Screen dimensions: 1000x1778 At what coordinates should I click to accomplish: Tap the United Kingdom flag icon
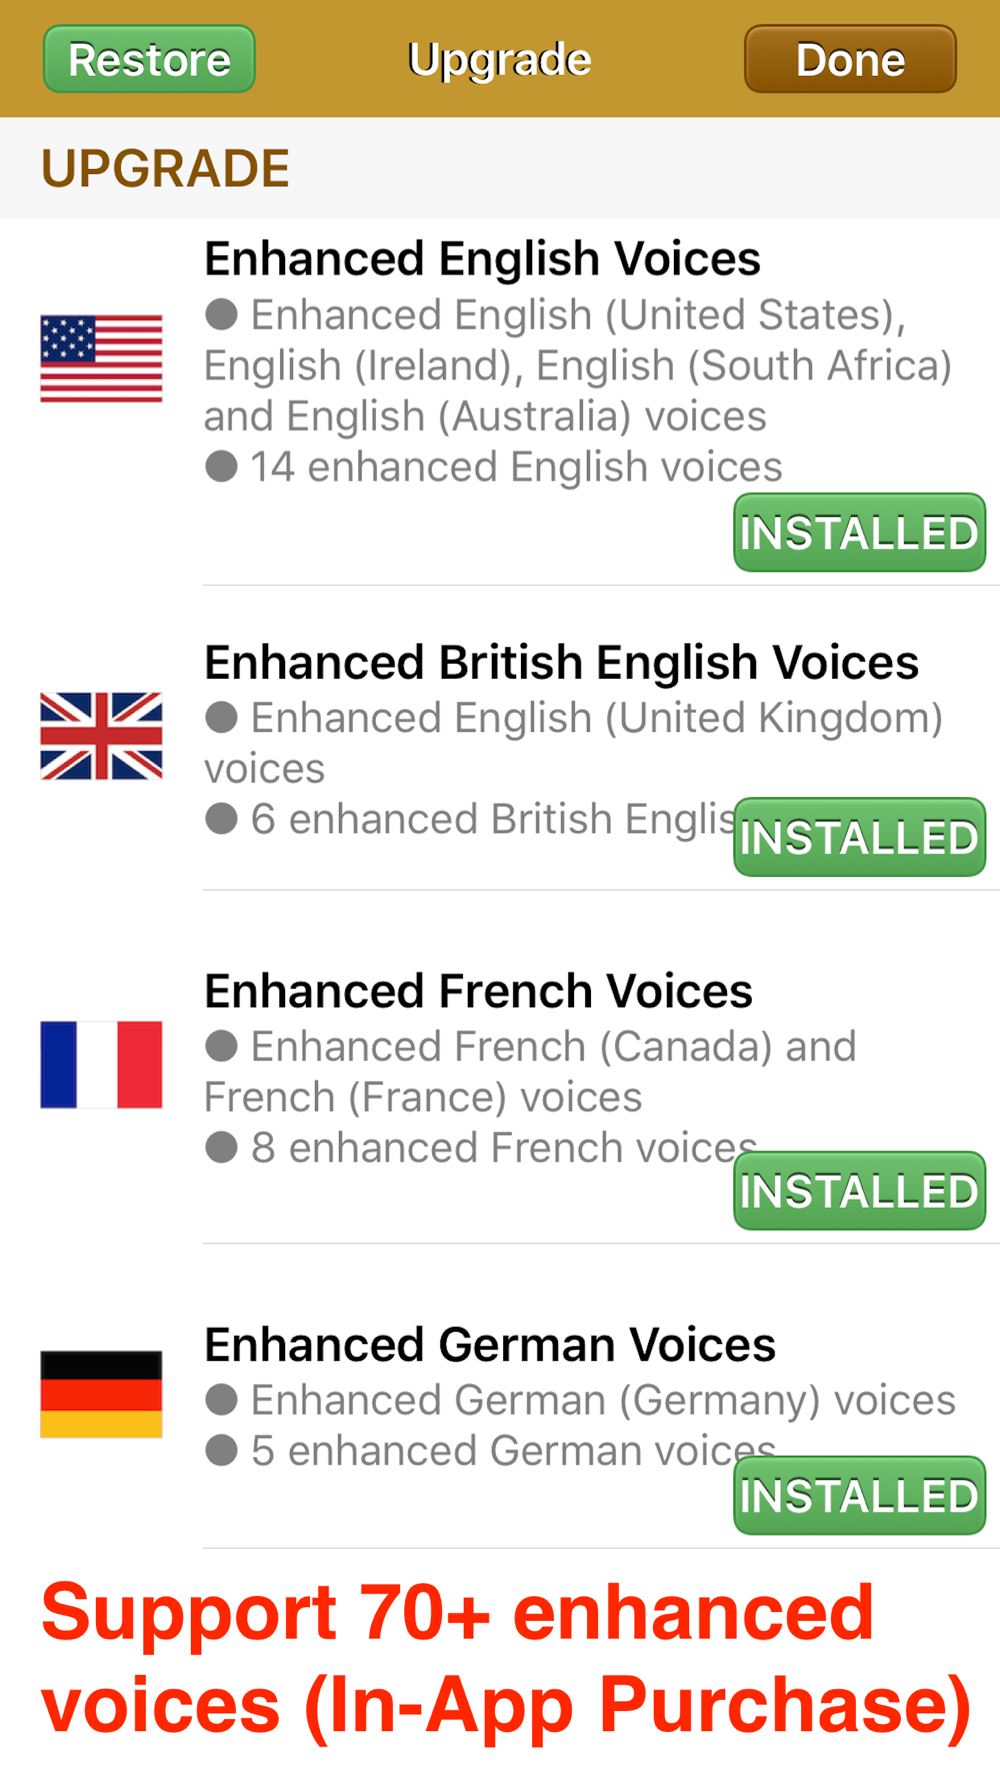coord(101,736)
